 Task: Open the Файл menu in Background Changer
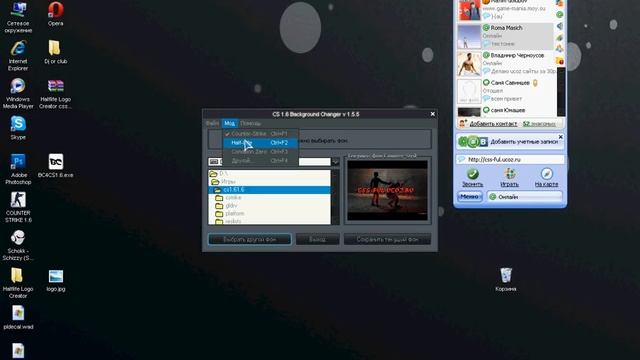(x=212, y=123)
